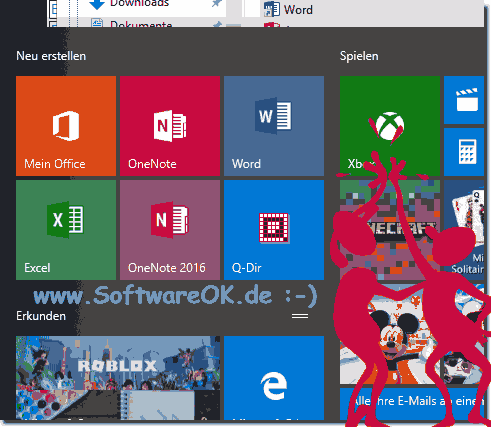Launch Q-Dir from its blue tile
The height and width of the screenshot is (427, 491).
point(274,230)
